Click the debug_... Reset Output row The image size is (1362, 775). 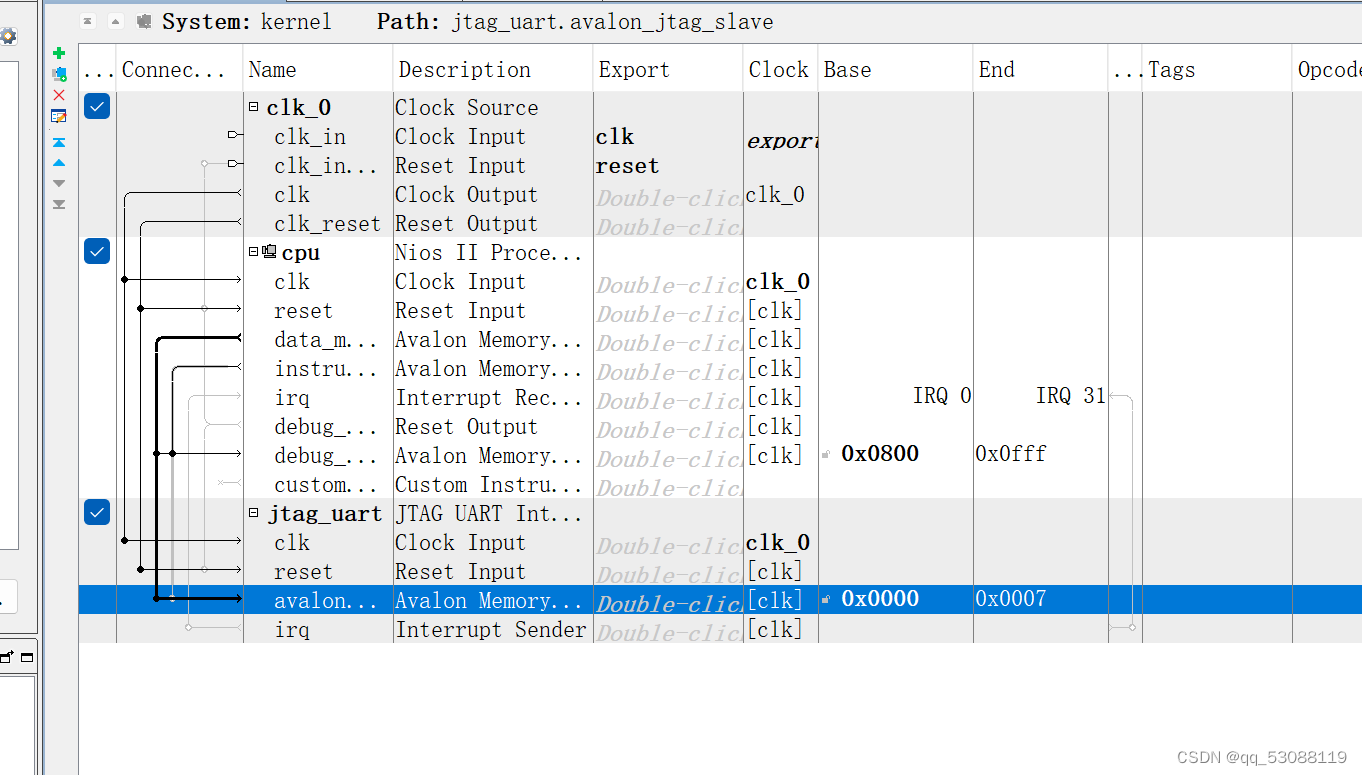pos(720,426)
